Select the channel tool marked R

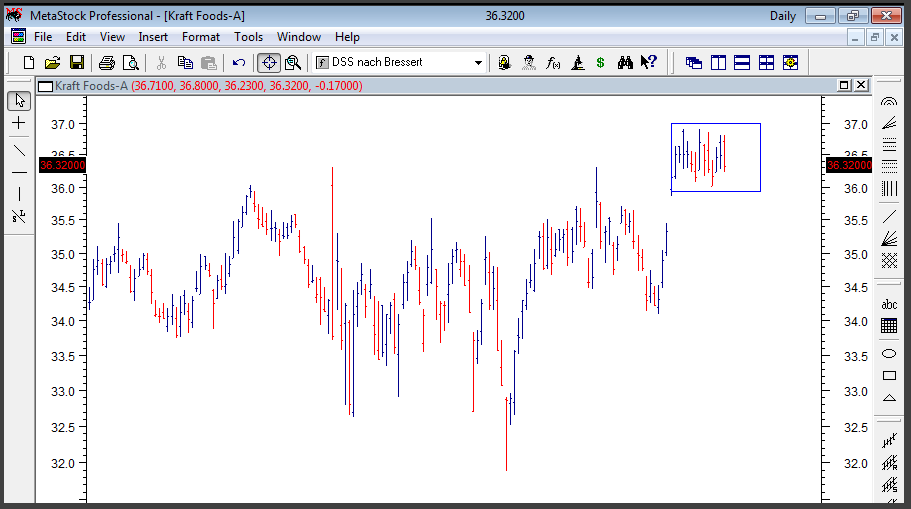point(889,463)
